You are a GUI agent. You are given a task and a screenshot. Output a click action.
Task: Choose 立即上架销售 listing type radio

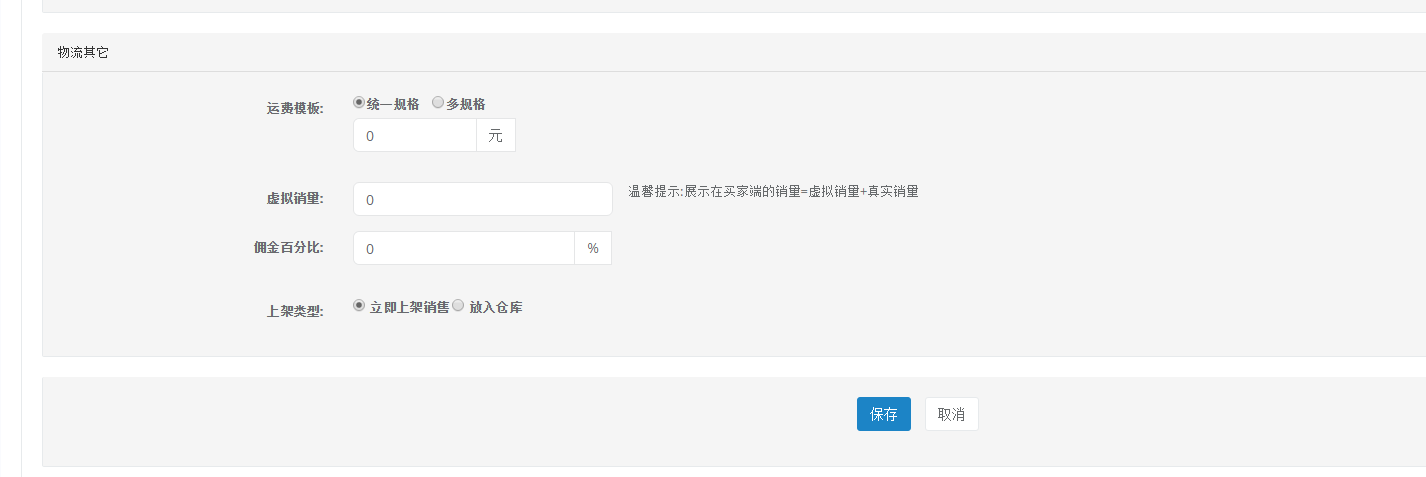tap(359, 306)
